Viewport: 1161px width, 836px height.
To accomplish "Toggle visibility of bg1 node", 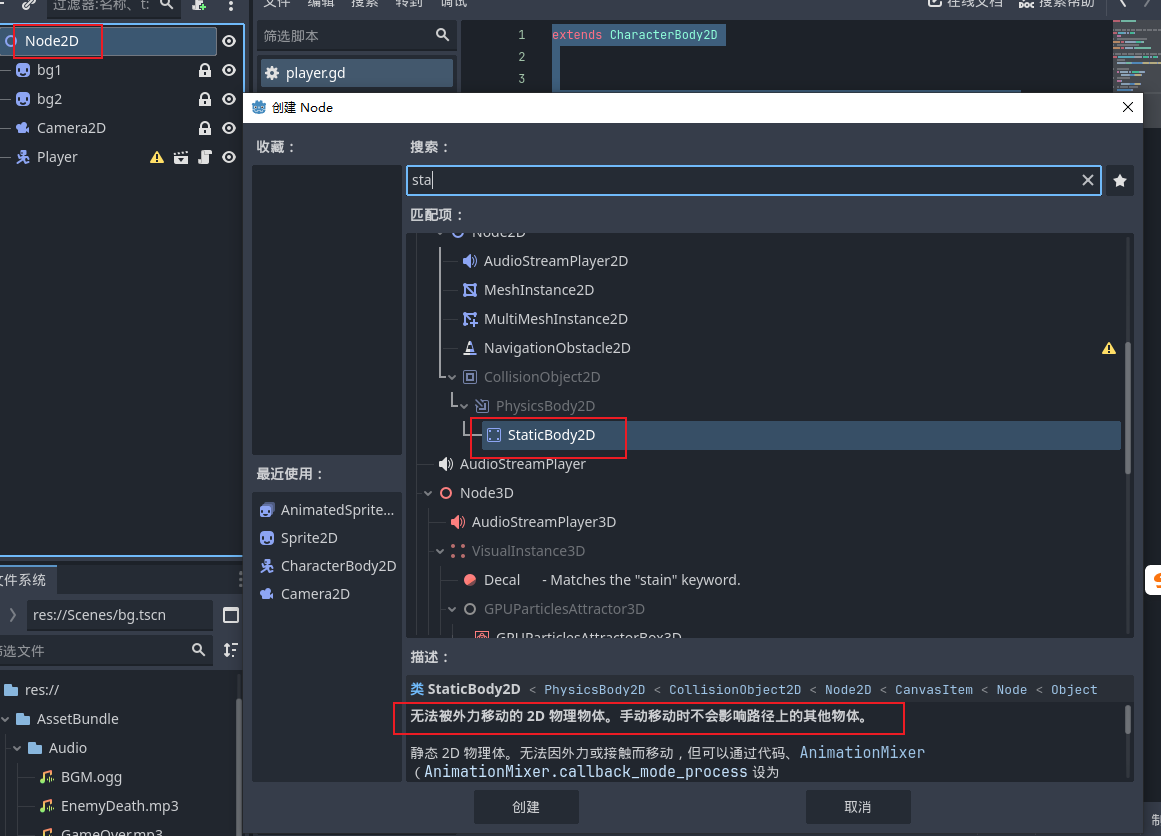I will [x=229, y=70].
